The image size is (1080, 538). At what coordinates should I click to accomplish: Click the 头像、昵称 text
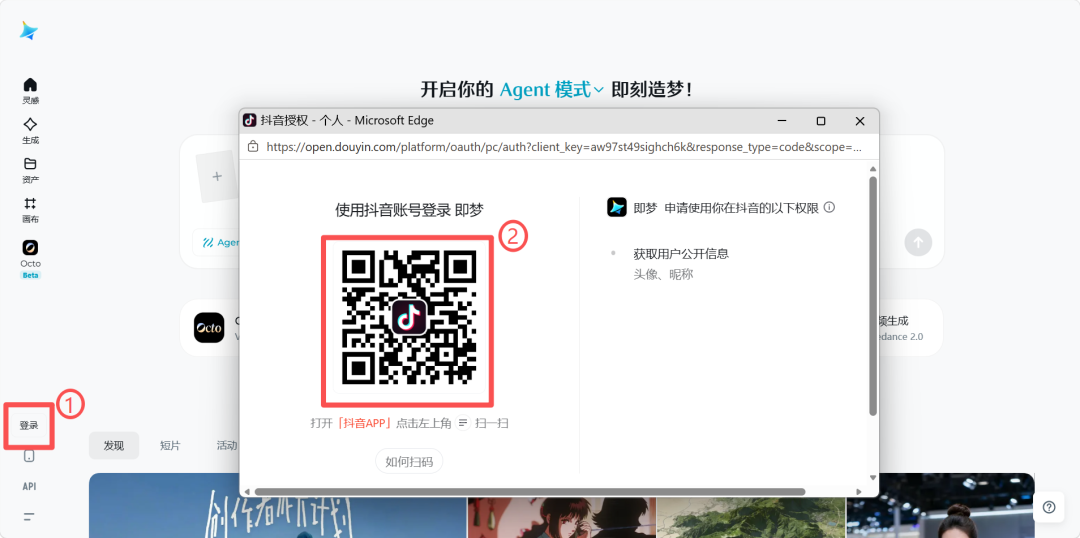coord(663,274)
